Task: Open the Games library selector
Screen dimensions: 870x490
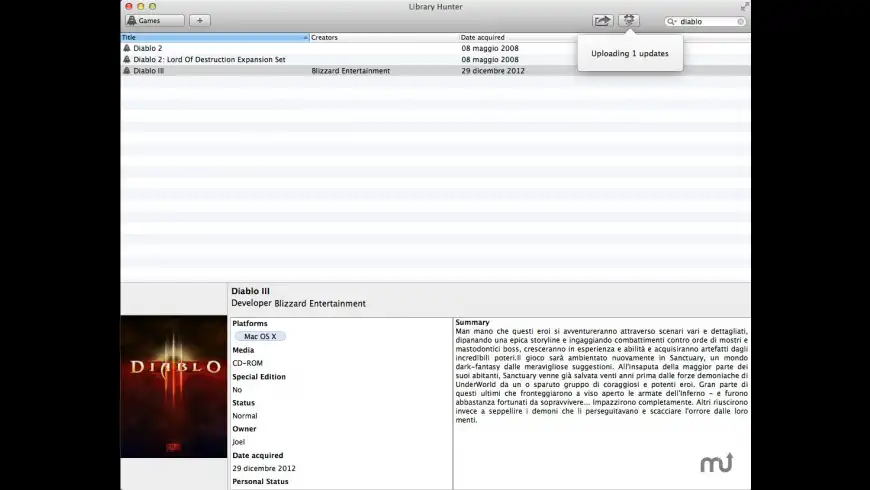Action: (x=155, y=21)
